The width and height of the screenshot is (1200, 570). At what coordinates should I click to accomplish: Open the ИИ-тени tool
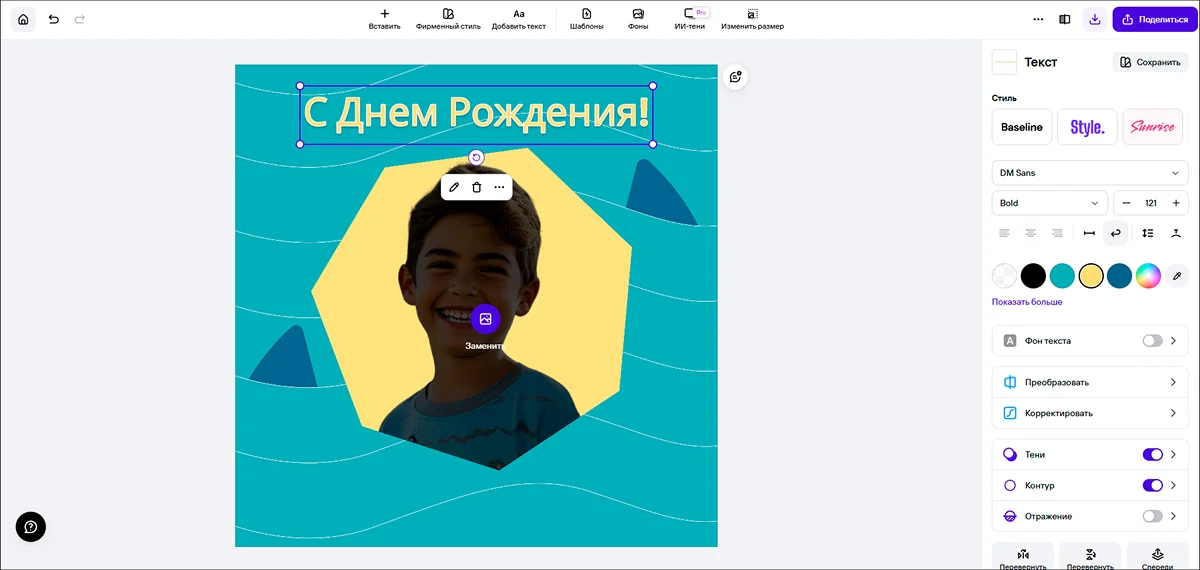pyautogui.click(x=690, y=19)
